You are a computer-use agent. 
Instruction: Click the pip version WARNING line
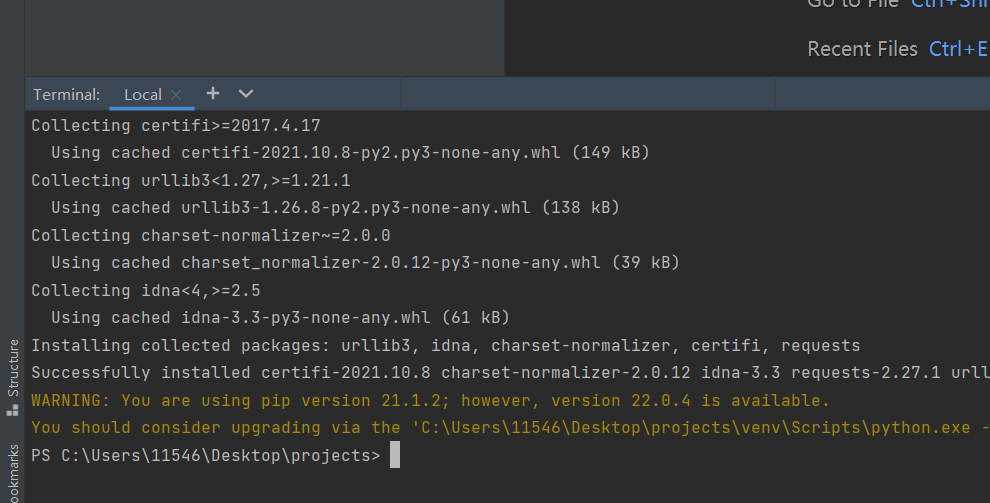click(x=430, y=400)
